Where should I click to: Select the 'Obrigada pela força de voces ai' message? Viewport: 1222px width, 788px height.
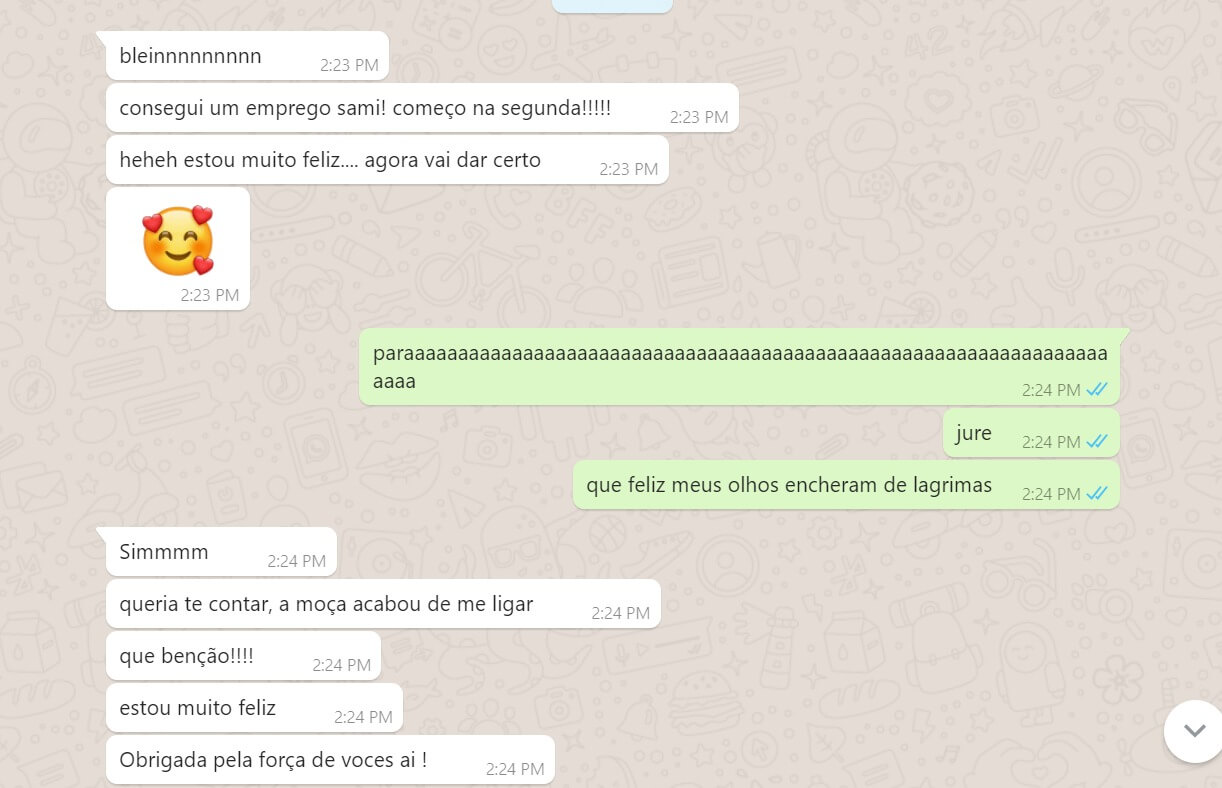click(330, 760)
